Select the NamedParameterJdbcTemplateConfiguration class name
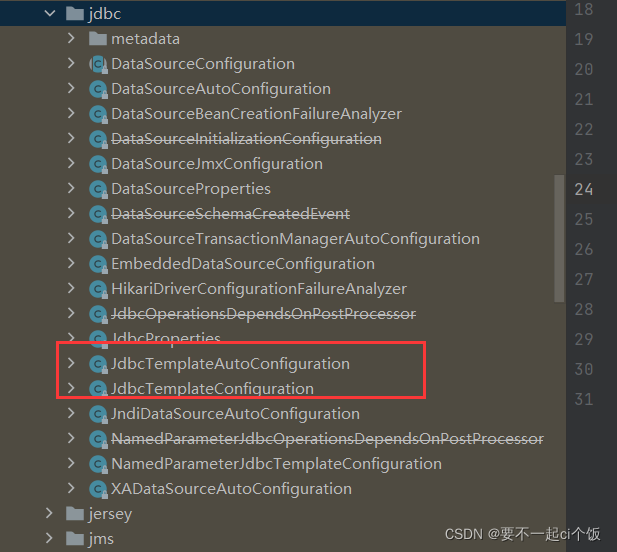 [277, 464]
